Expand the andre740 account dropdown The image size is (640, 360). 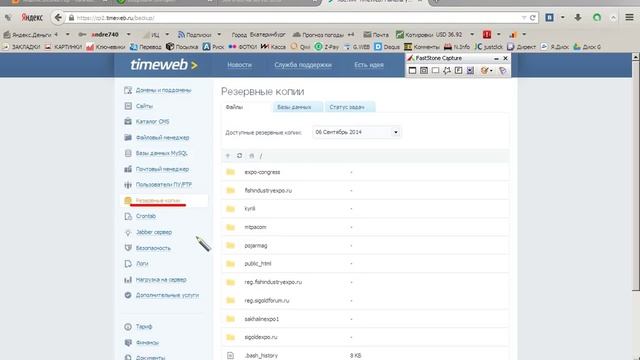point(129,34)
